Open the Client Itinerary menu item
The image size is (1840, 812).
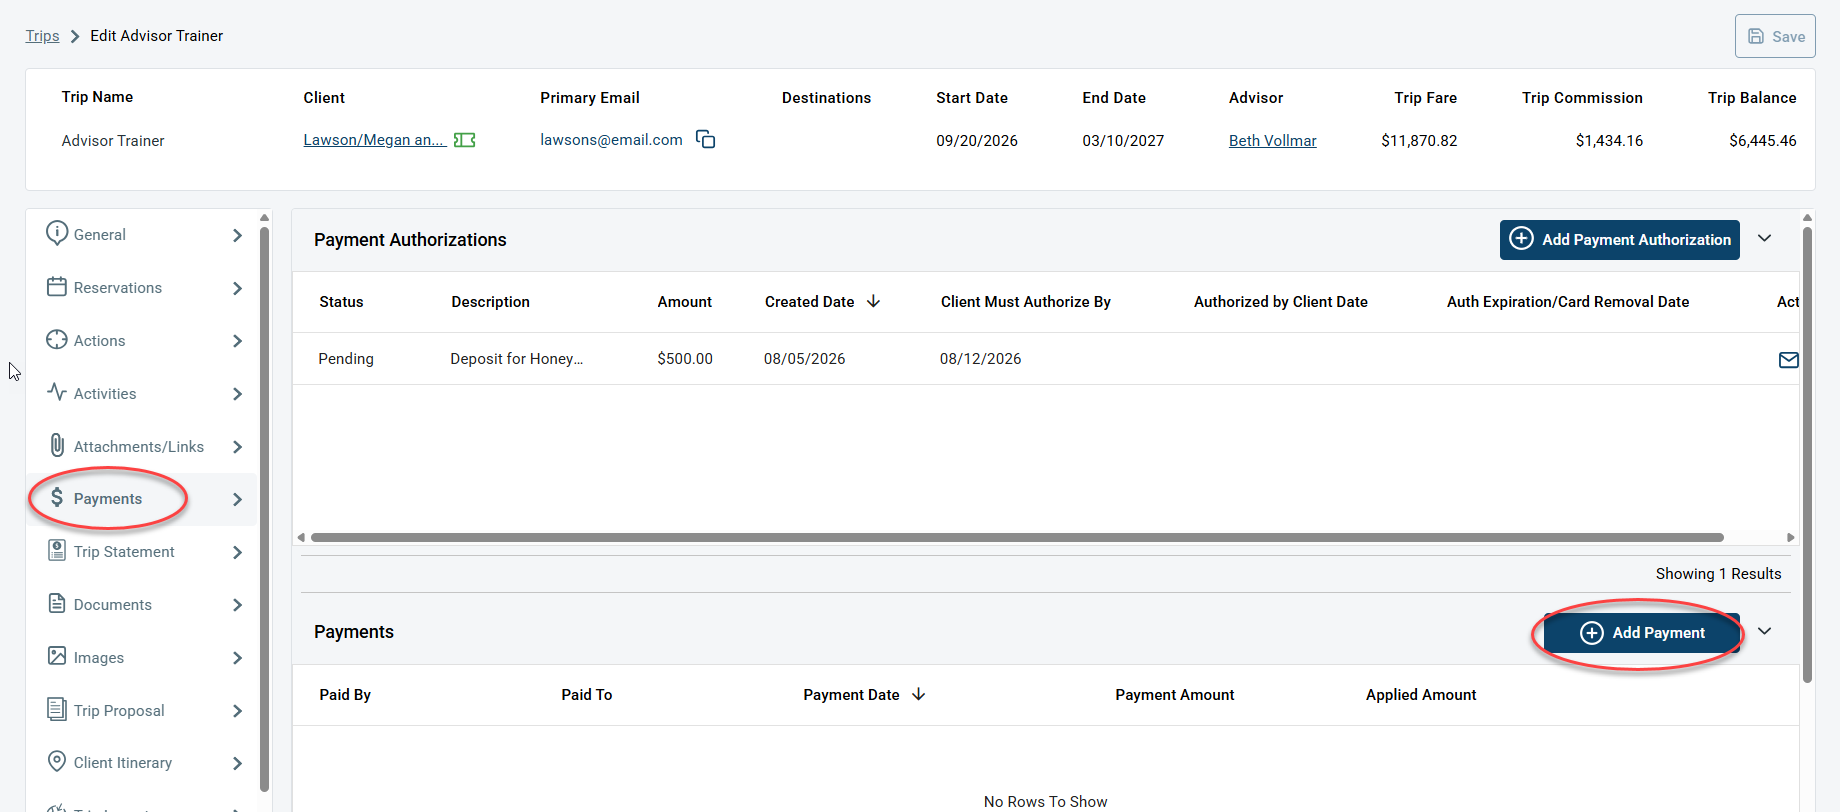(142, 763)
